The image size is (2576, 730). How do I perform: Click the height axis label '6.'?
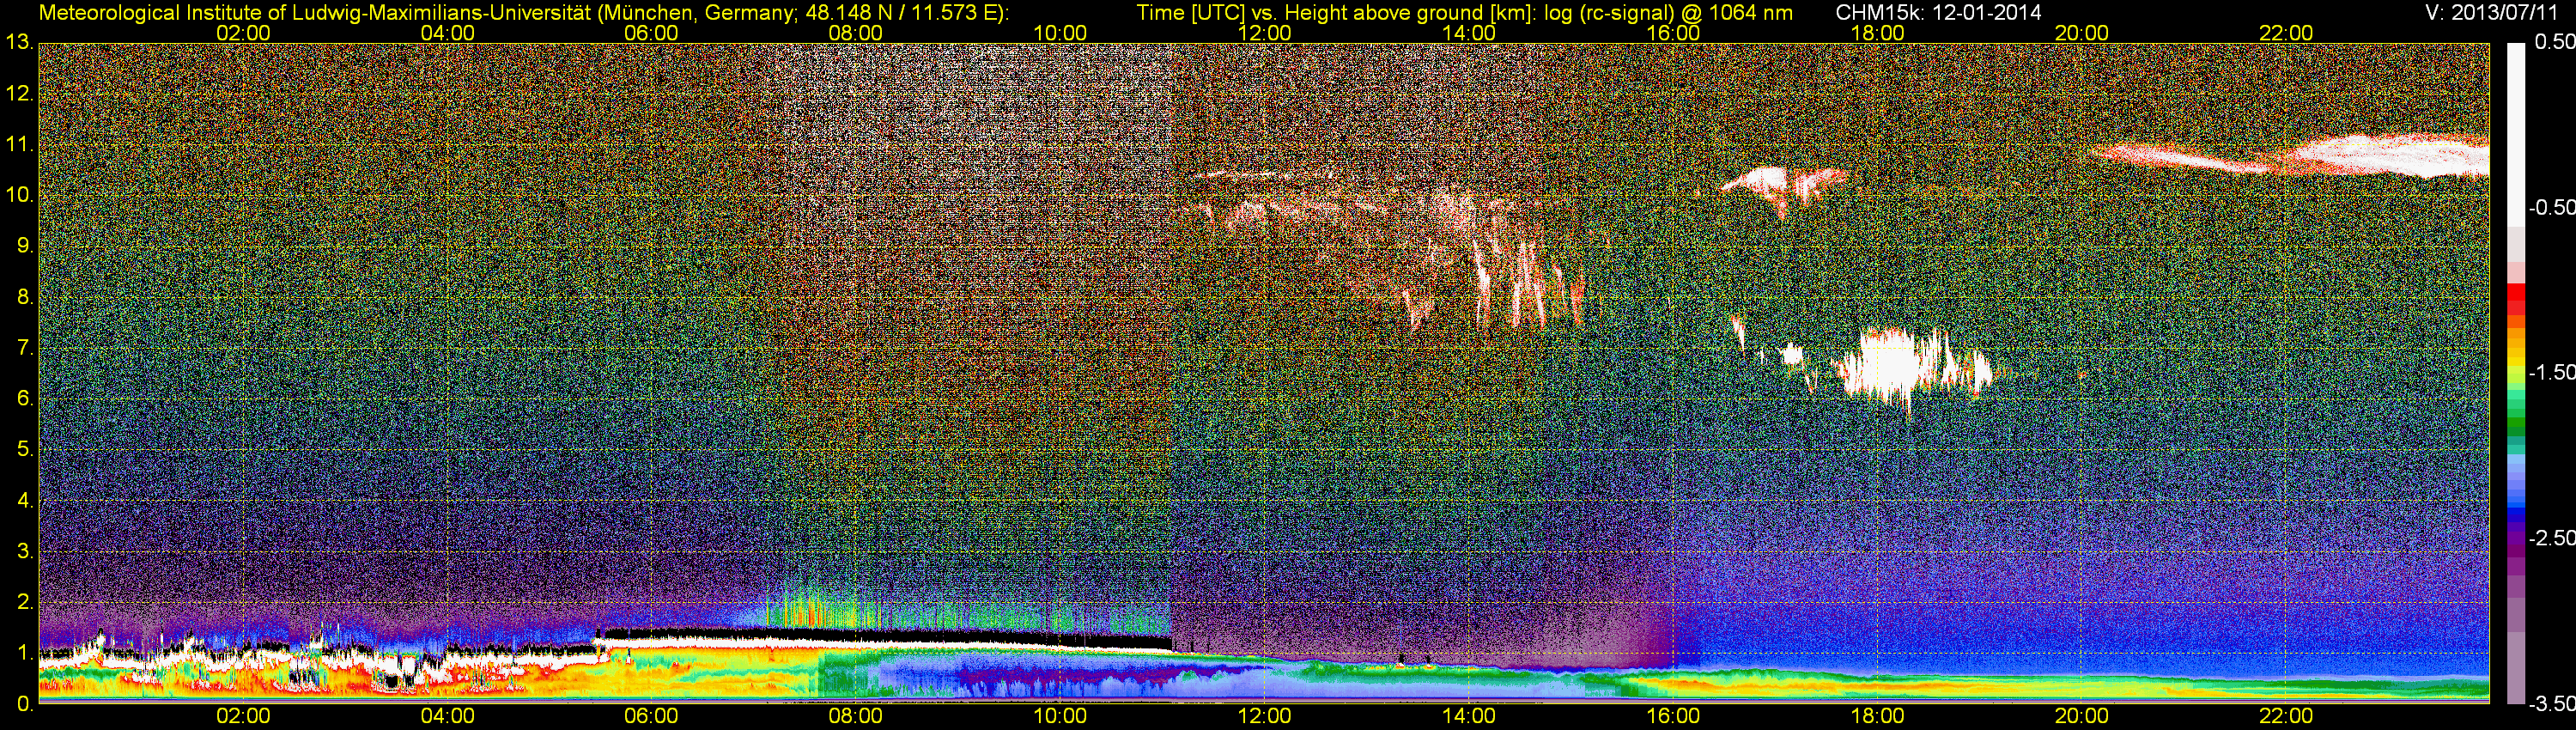[25, 399]
